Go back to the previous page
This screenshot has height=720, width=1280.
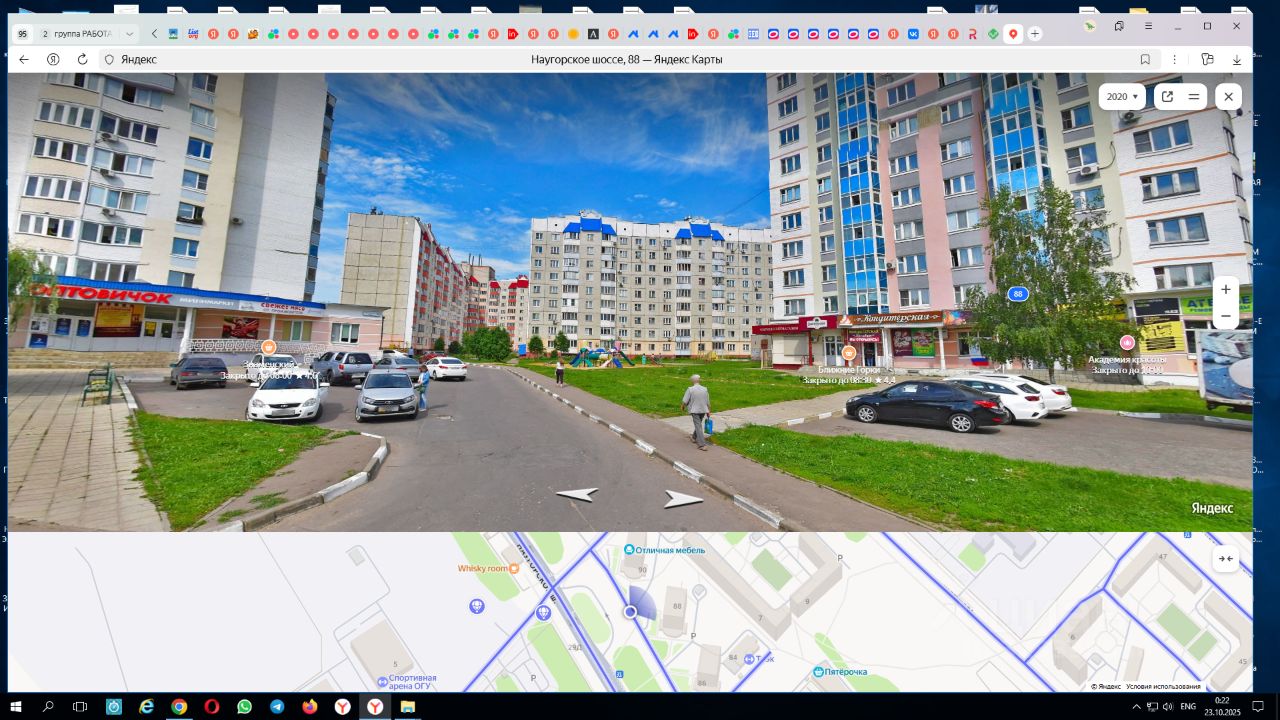pos(24,60)
